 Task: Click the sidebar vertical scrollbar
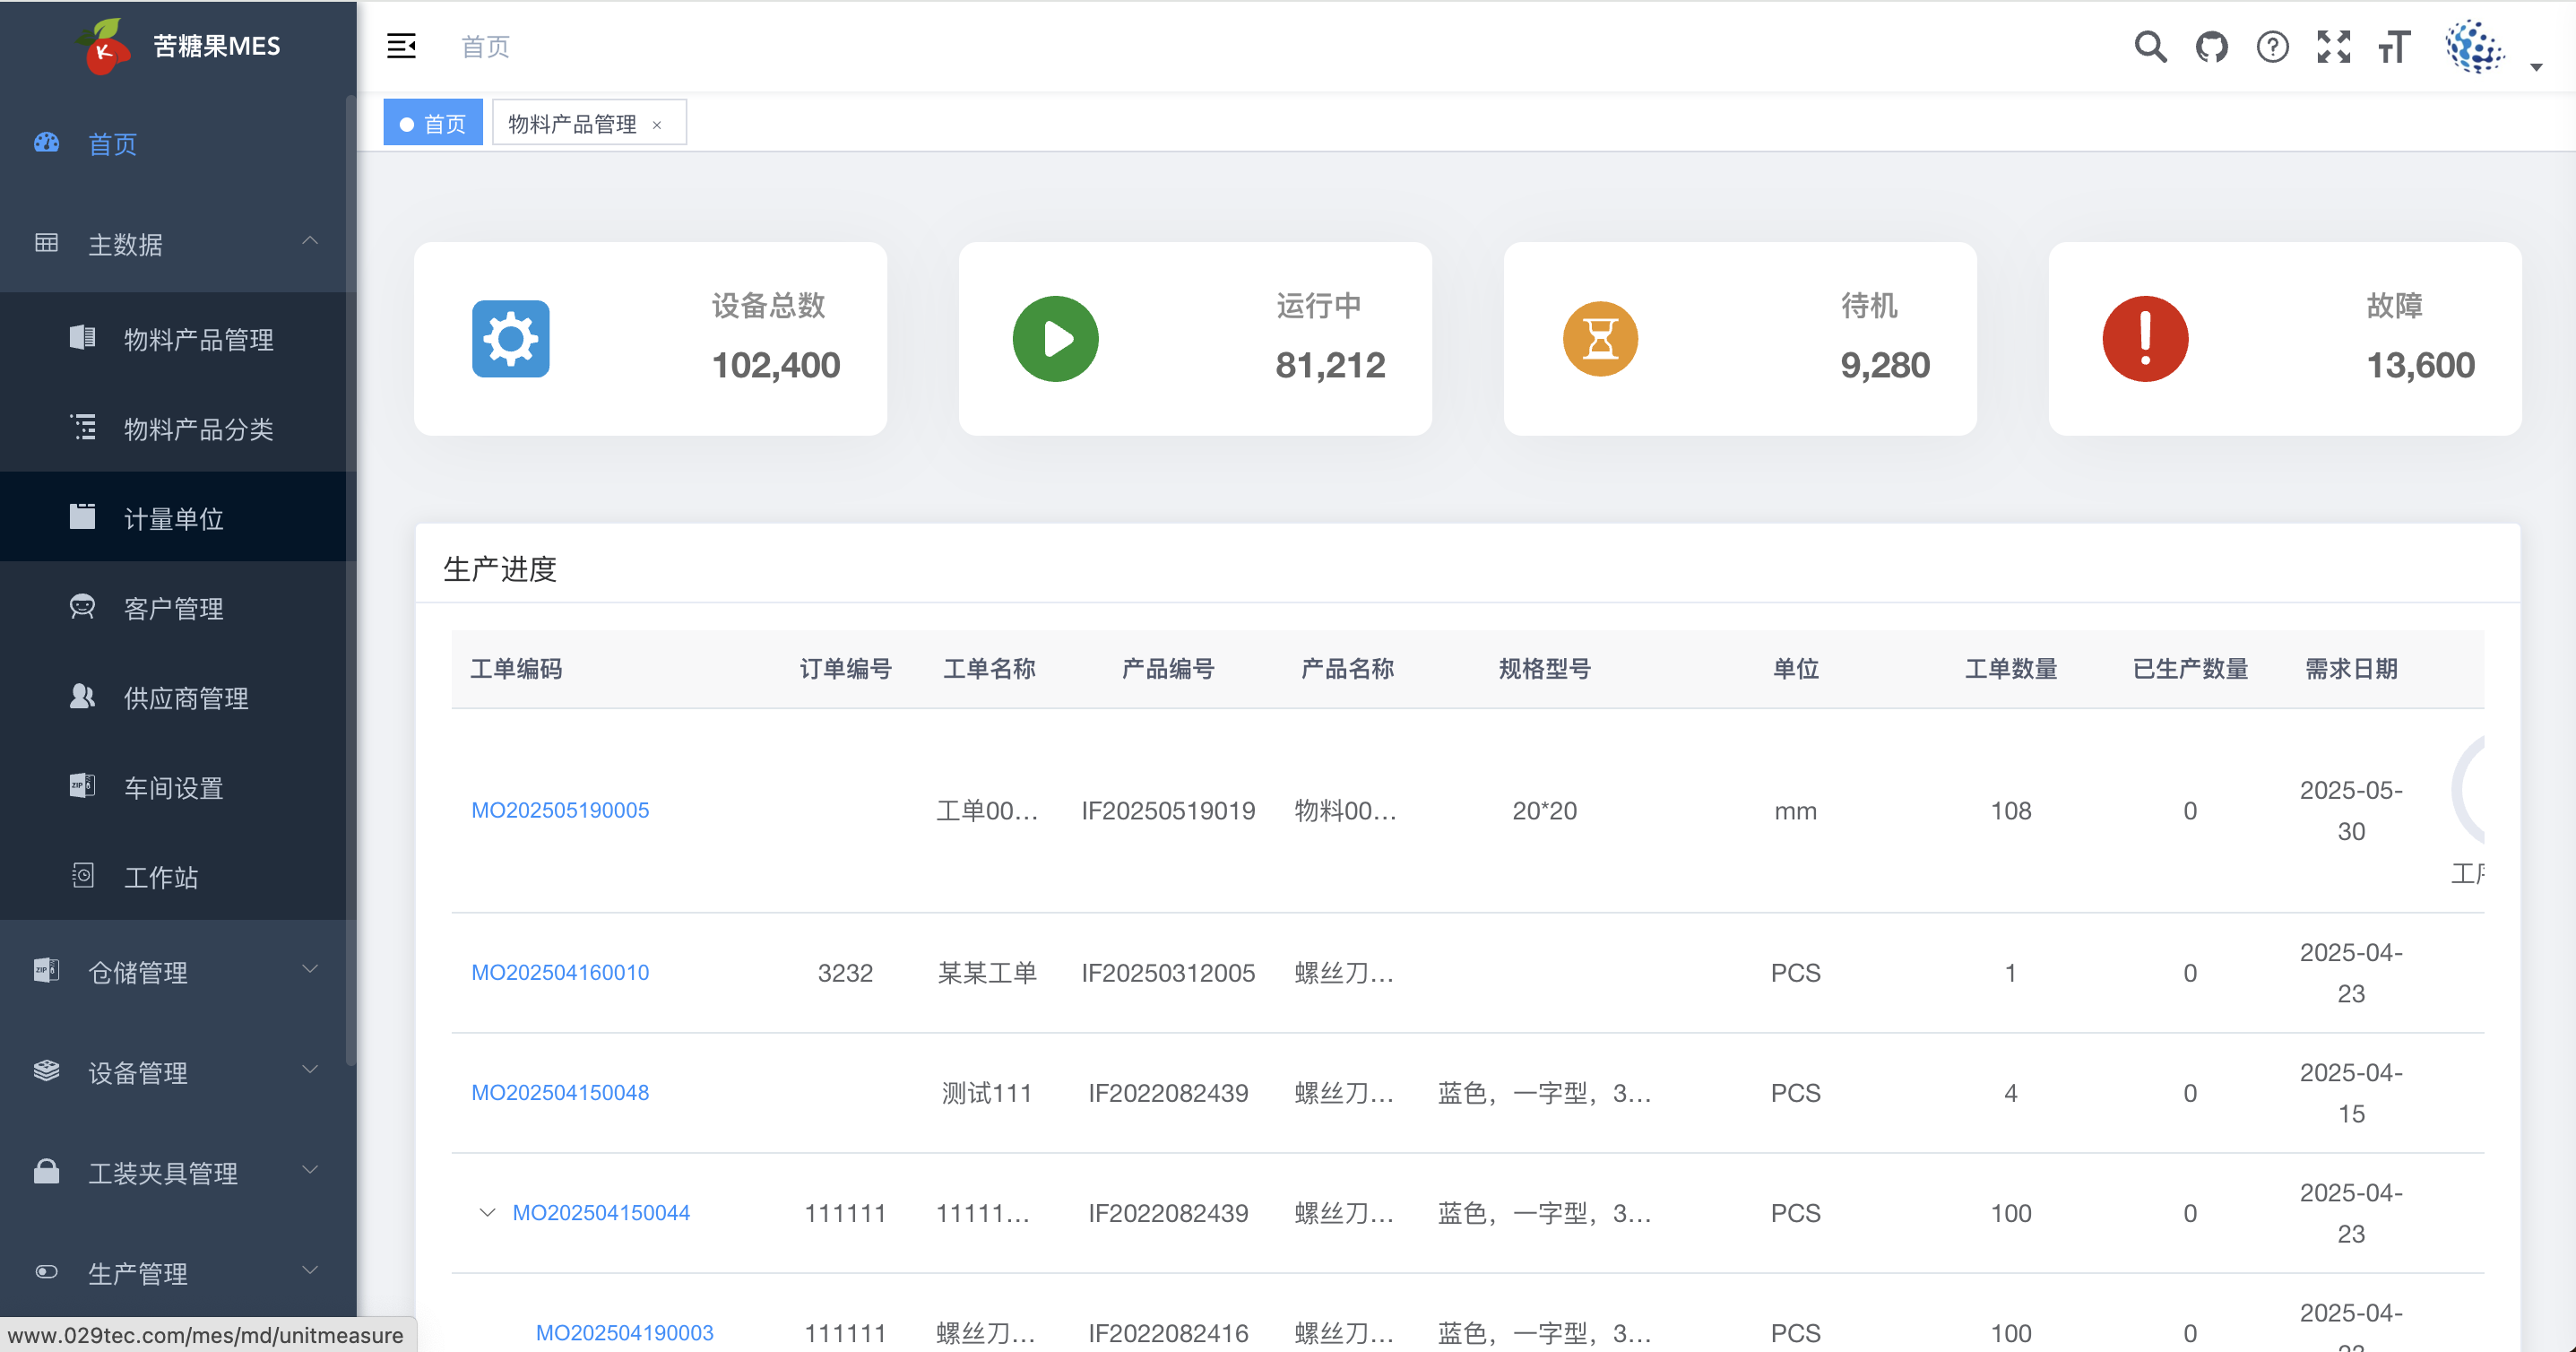tap(350, 580)
